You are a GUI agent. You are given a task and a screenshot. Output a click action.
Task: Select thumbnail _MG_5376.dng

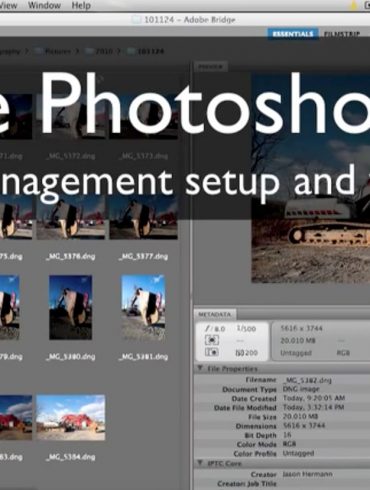pyautogui.click(x=71, y=217)
